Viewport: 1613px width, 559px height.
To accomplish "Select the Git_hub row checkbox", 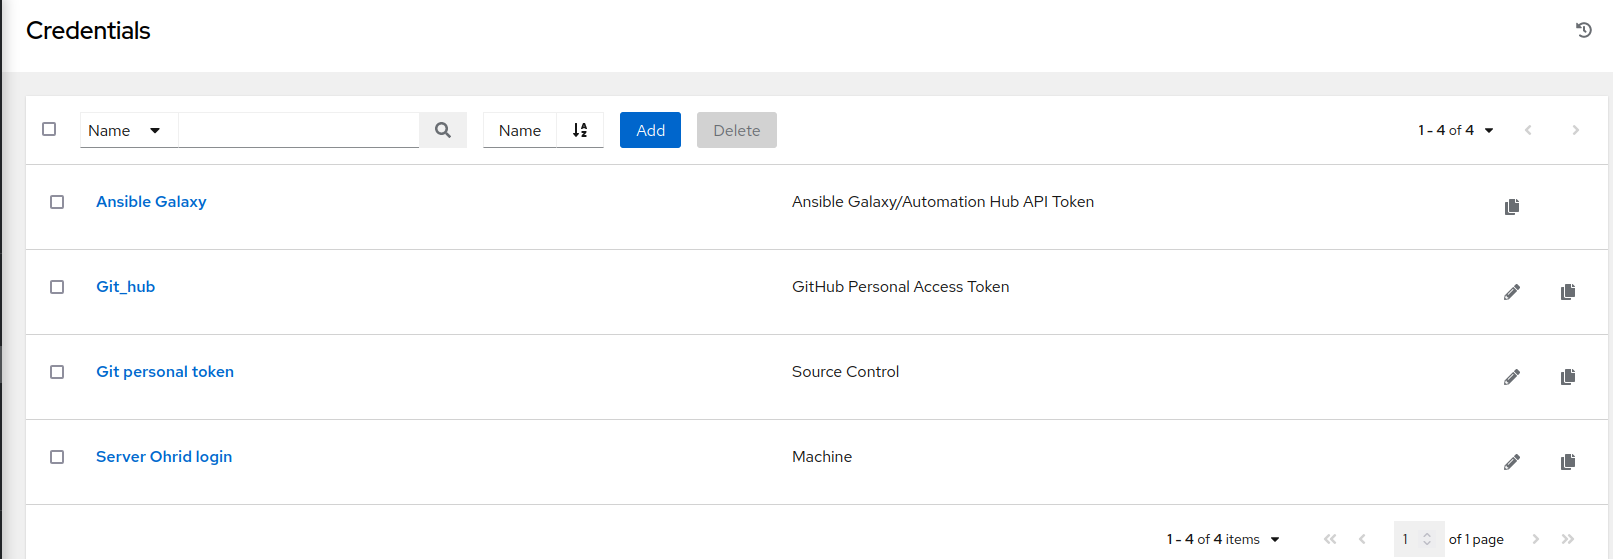I will point(57,287).
